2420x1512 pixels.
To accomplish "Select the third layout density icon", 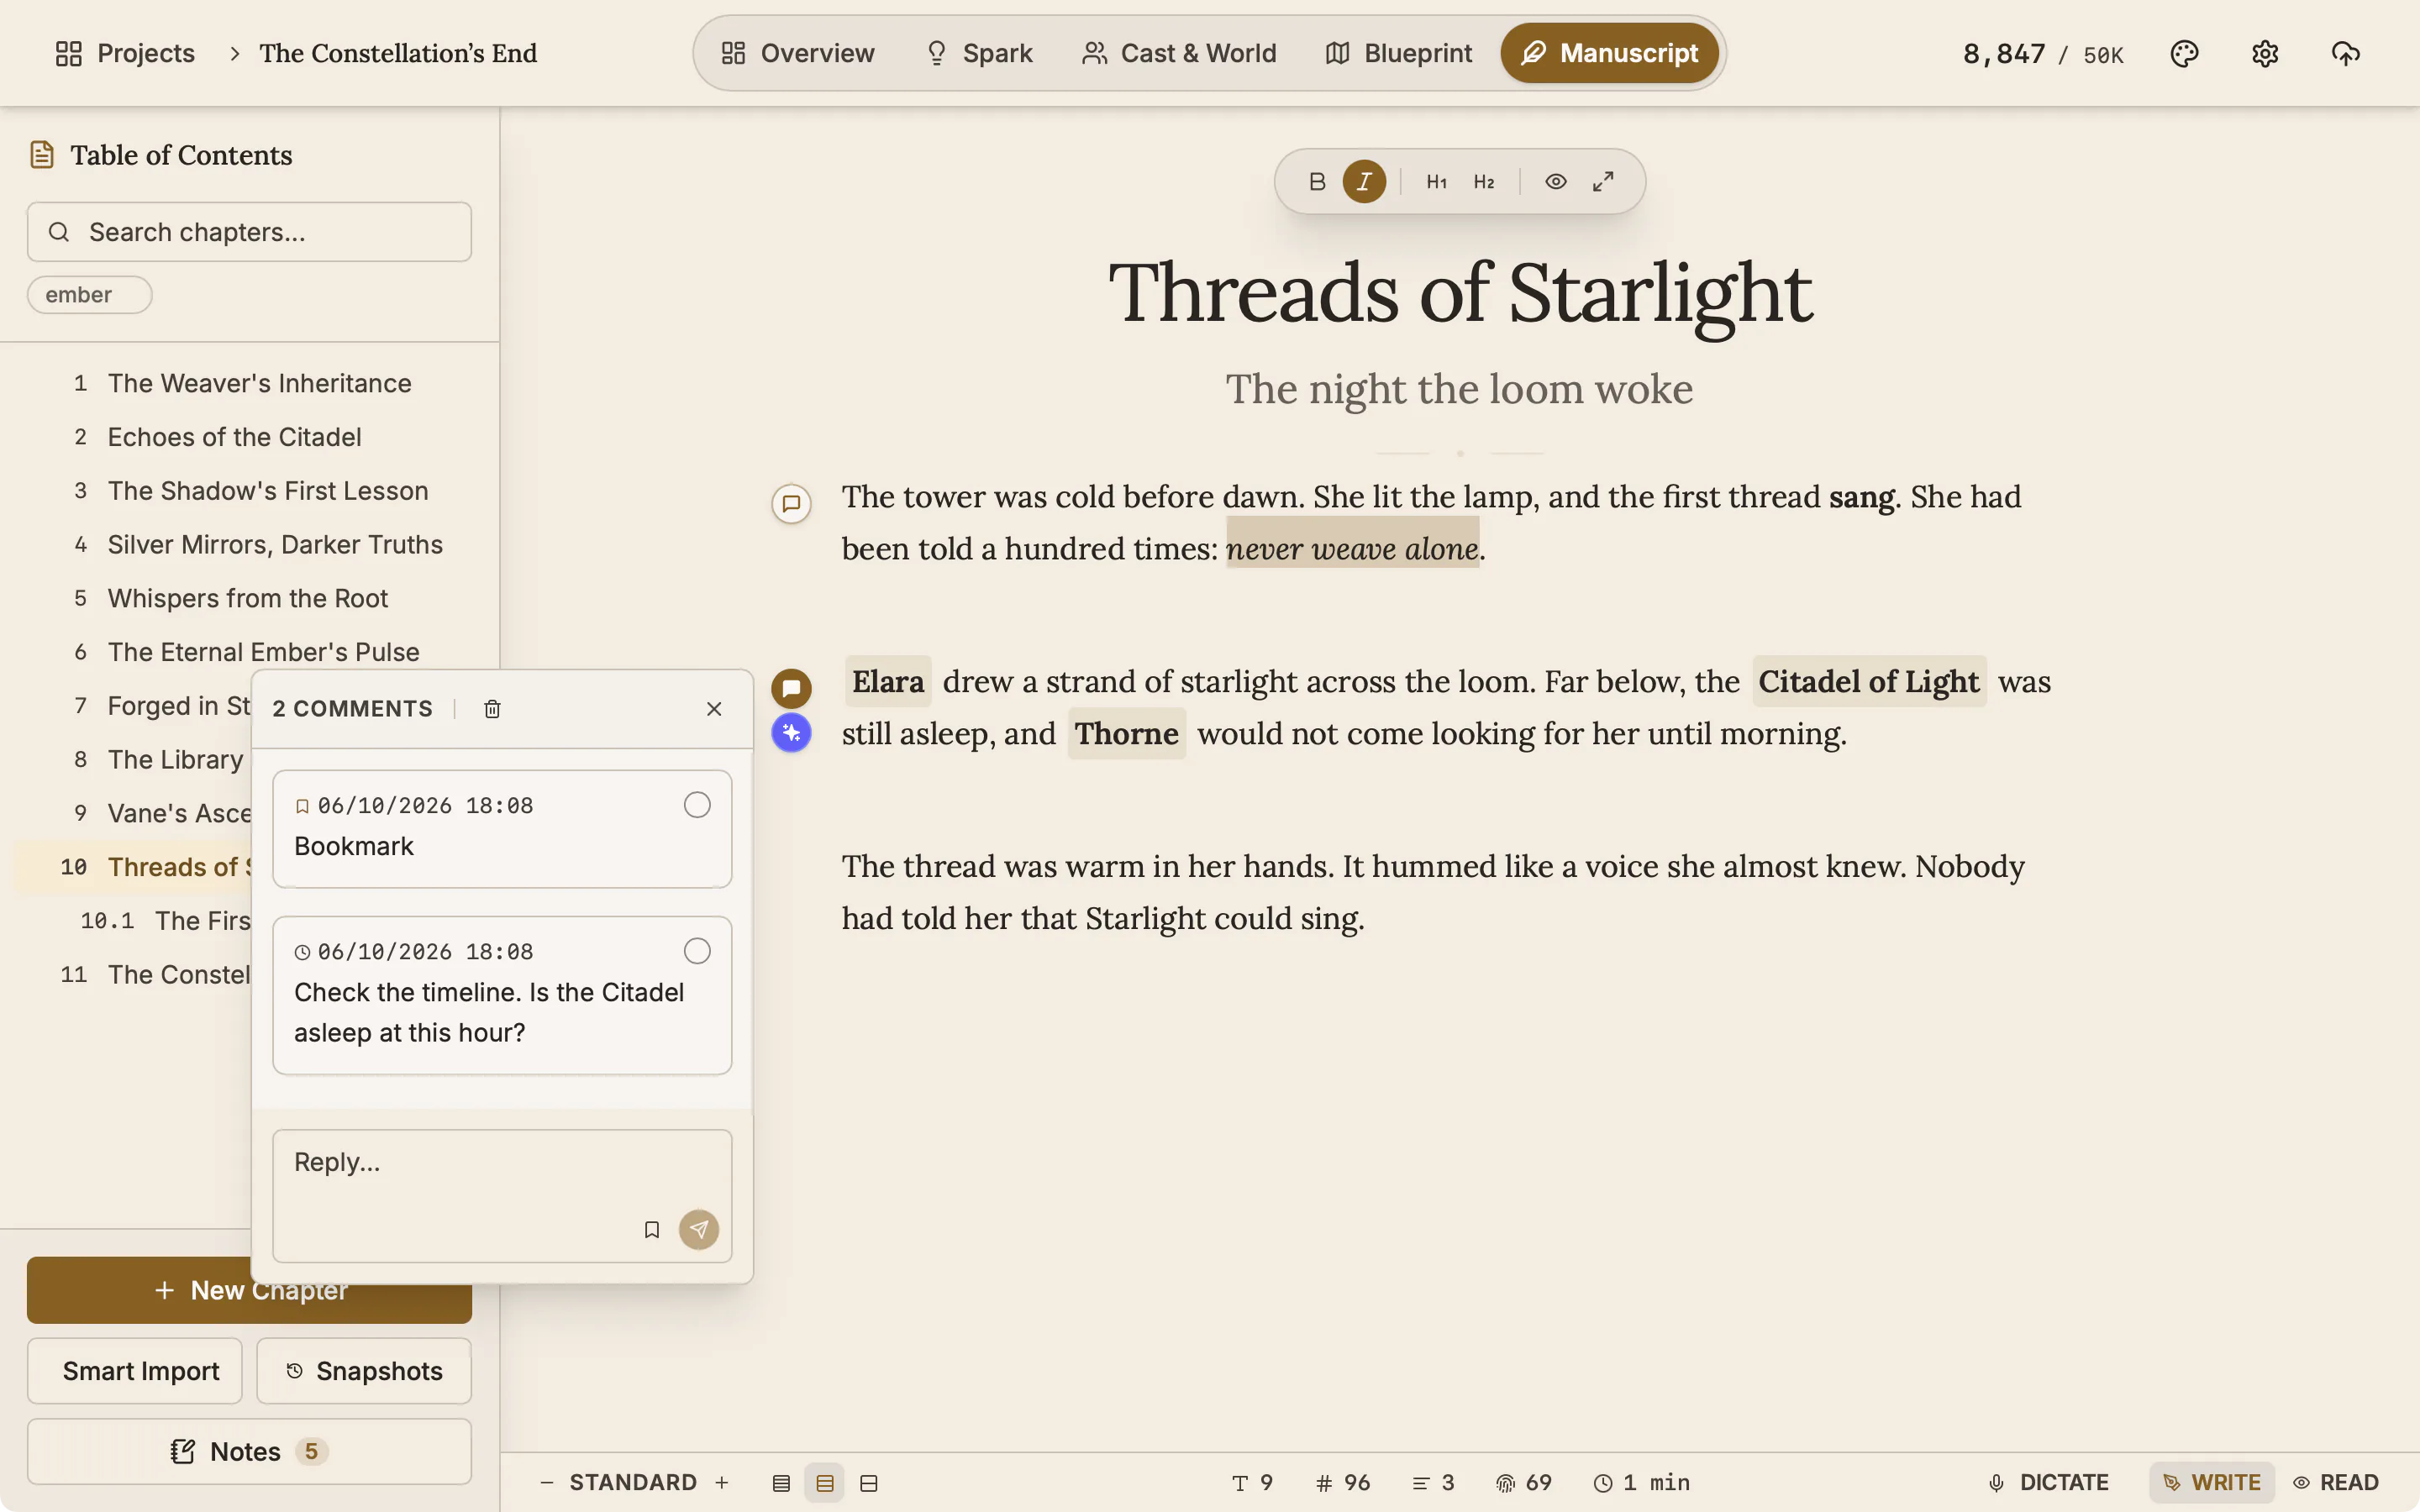I will tap(869, 1483).
